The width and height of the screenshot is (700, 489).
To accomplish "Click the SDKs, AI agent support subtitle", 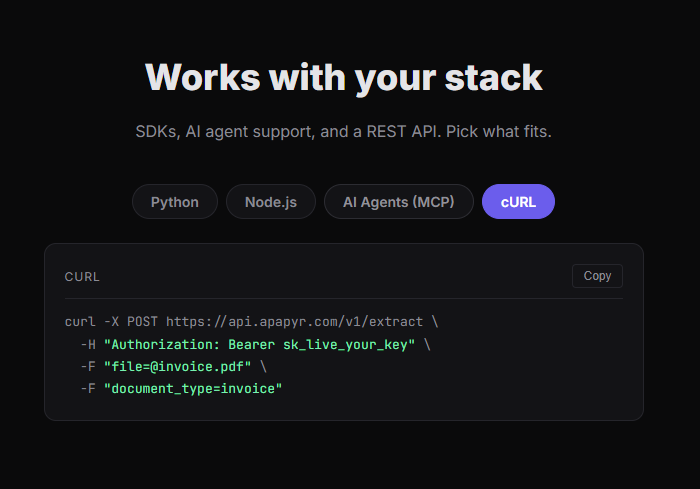I will coord(343,132).
